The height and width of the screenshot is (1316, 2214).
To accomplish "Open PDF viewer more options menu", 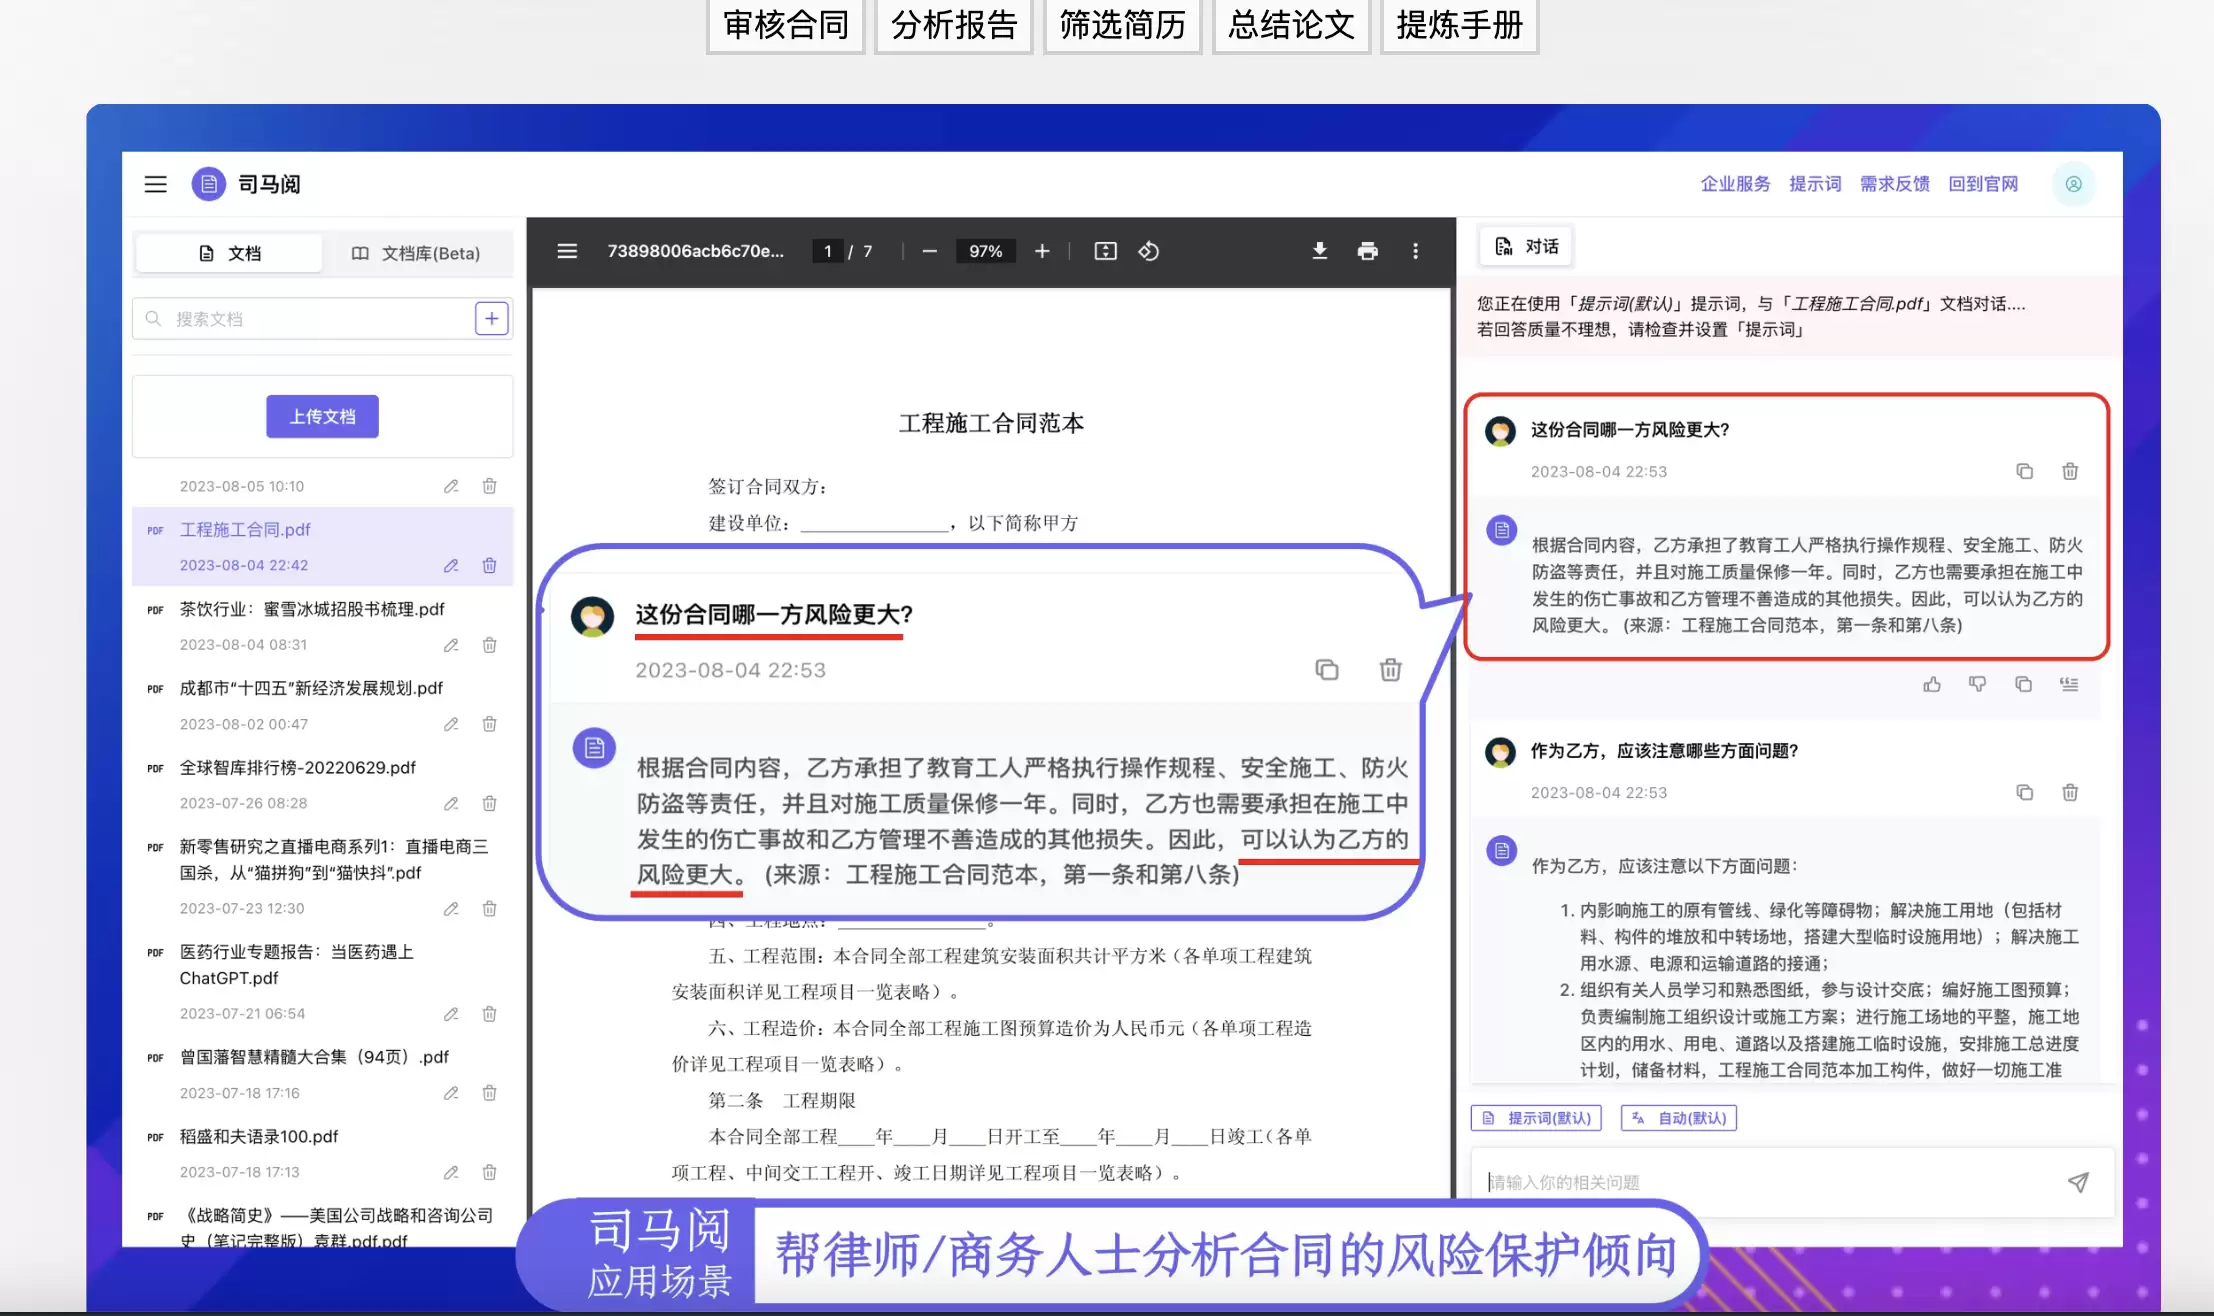I will click(x=1415, y=251).
